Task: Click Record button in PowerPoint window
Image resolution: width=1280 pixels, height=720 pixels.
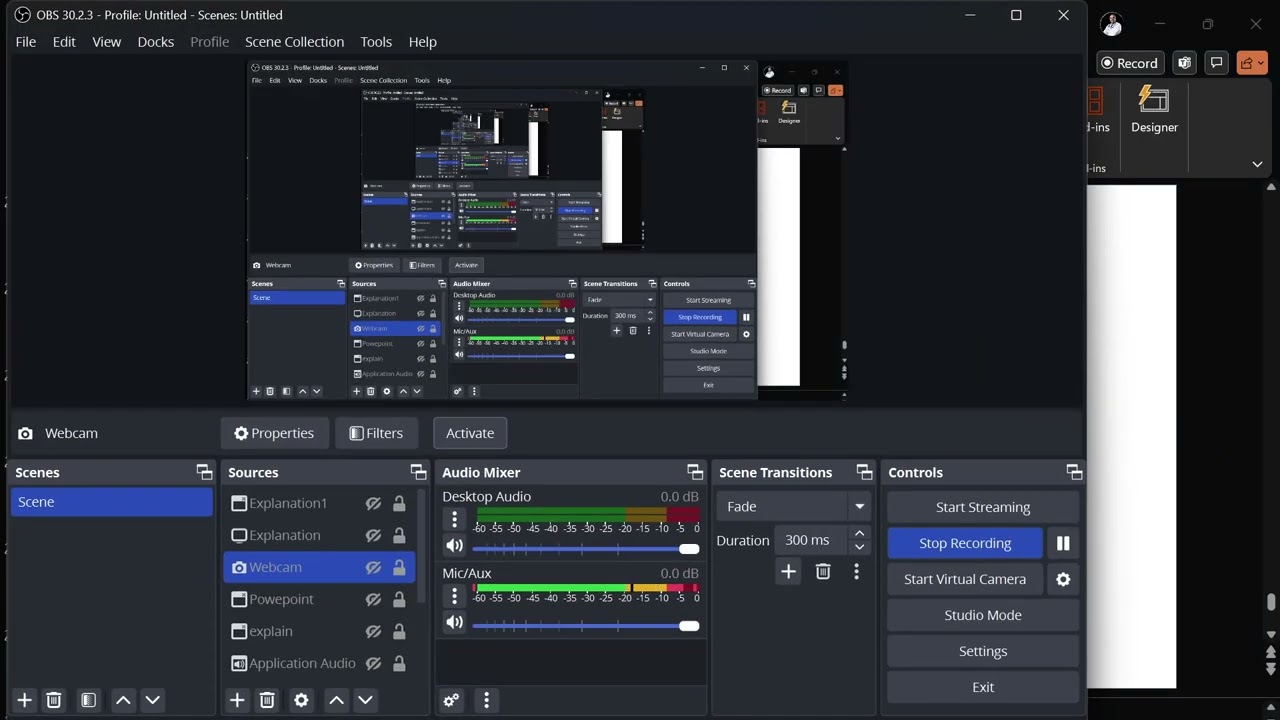Action: (1129, 63)
